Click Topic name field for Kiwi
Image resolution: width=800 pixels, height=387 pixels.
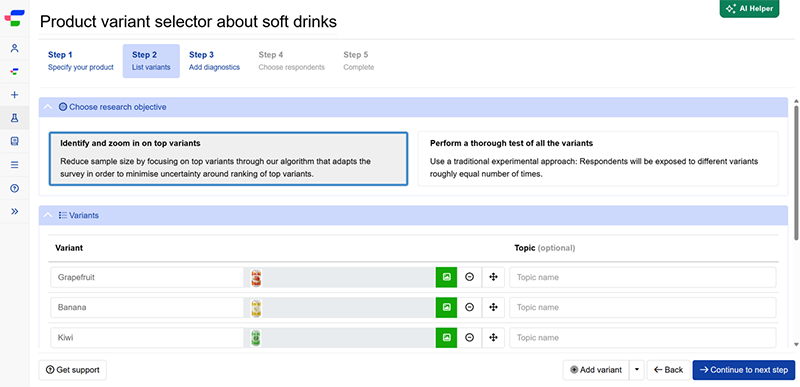pos(643,338)
